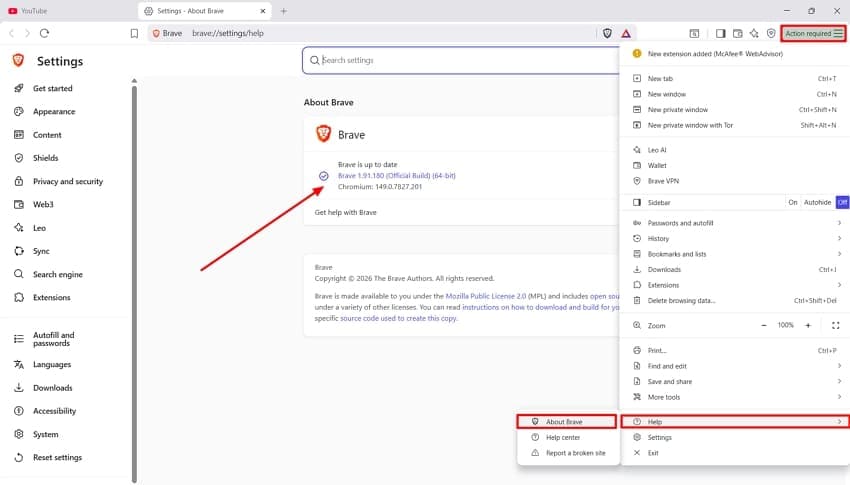Screen dimensions: 850x485
Task: Open the Action required main menu button
Action: tap(813, 34)
